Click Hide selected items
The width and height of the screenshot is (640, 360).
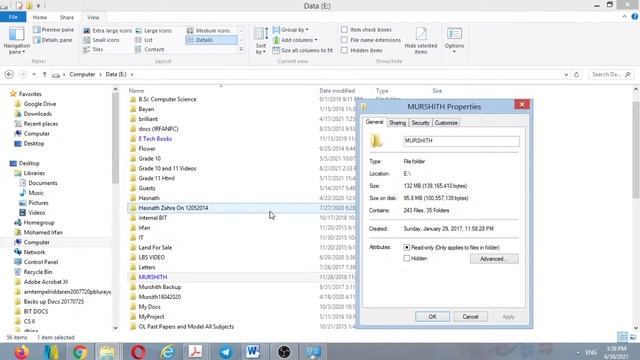click(421, 41)
